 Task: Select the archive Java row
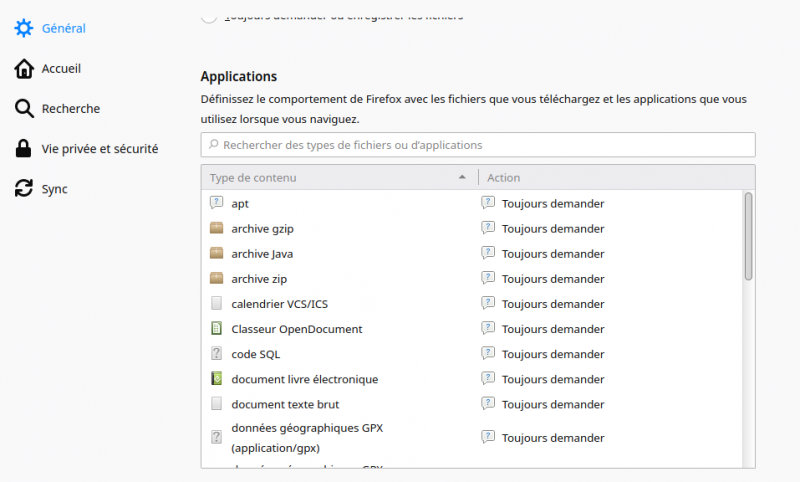pyautogui.click(x=472, y=253)
